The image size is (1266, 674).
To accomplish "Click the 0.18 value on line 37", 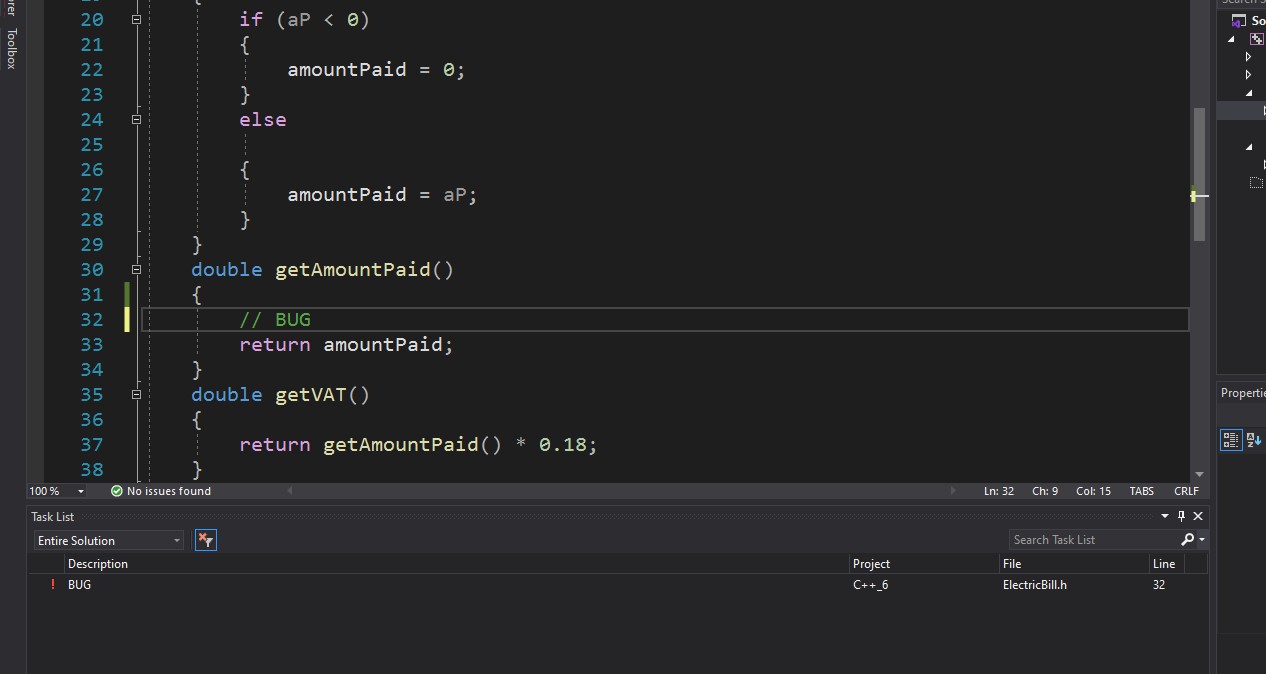I will [x=563, y=444].
